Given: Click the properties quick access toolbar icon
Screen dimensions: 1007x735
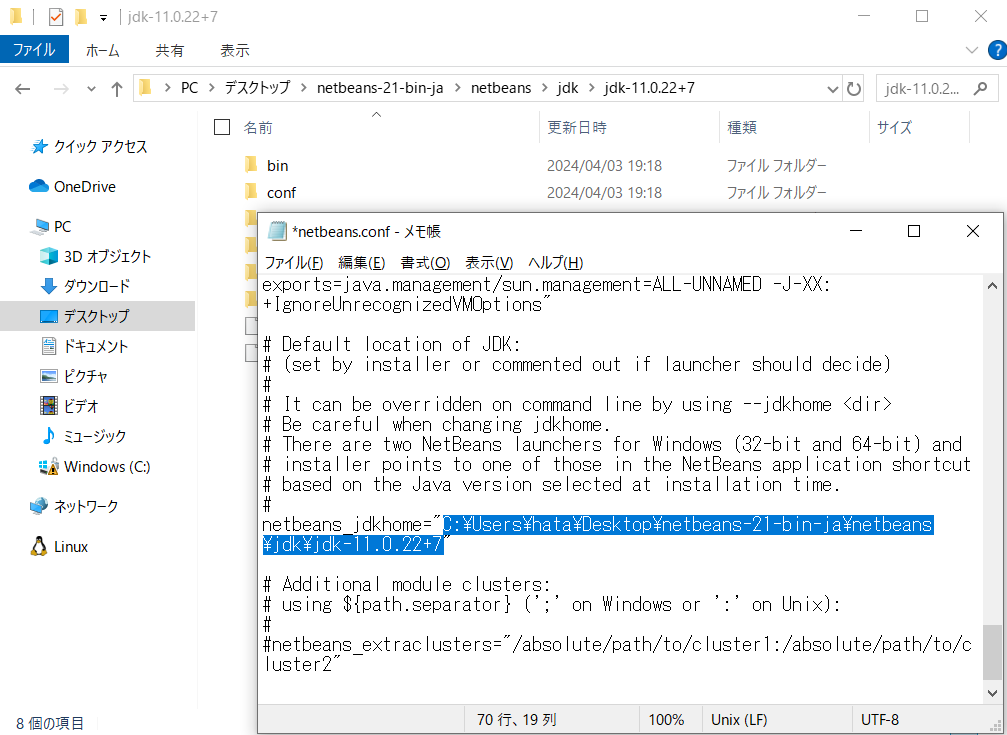Looking at the screenshot, I should (56, 17).
